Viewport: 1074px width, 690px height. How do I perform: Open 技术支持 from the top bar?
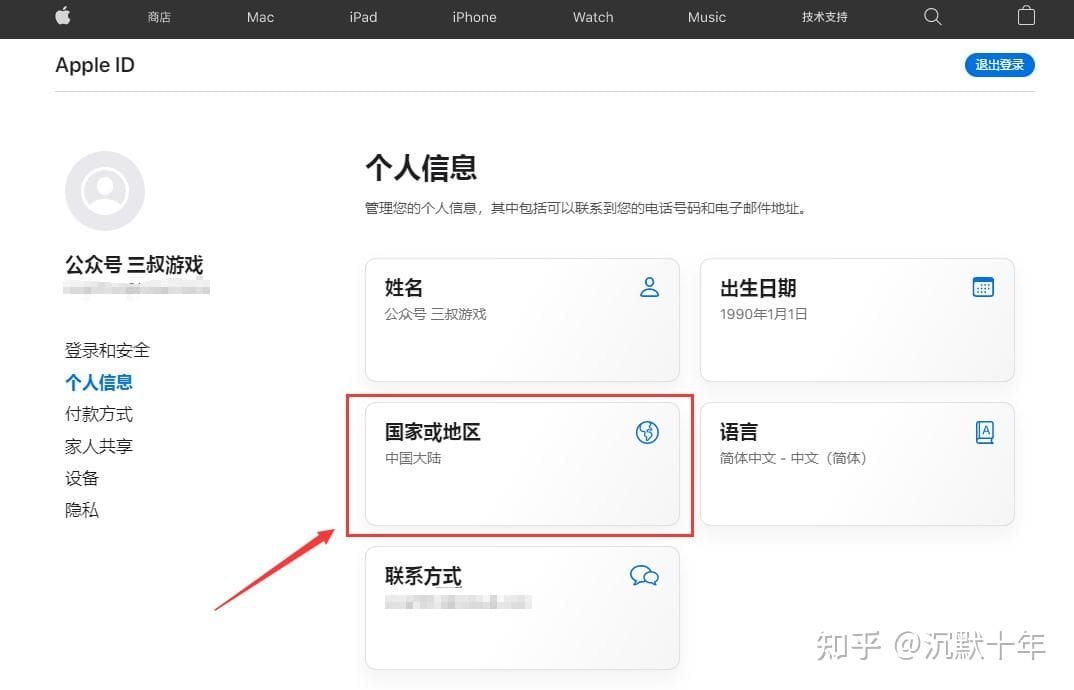pos(824,17)
